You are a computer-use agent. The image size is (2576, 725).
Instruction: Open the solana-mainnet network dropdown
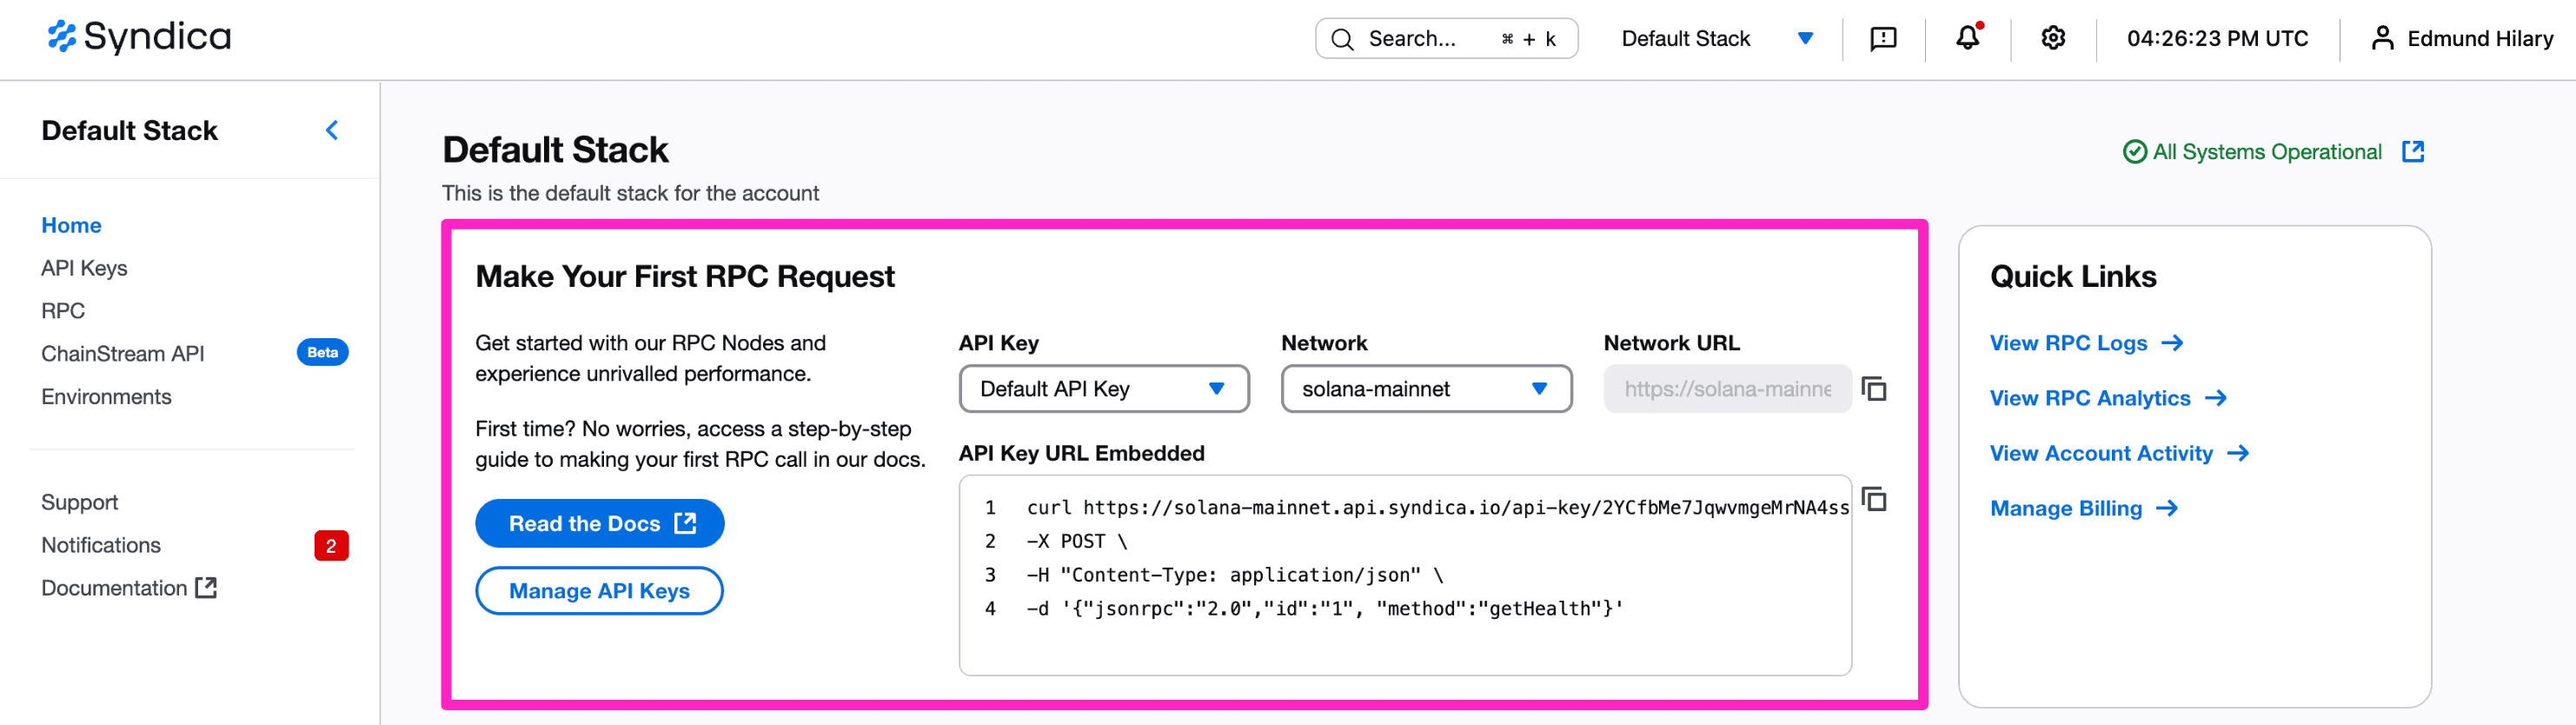(1425, 389)
